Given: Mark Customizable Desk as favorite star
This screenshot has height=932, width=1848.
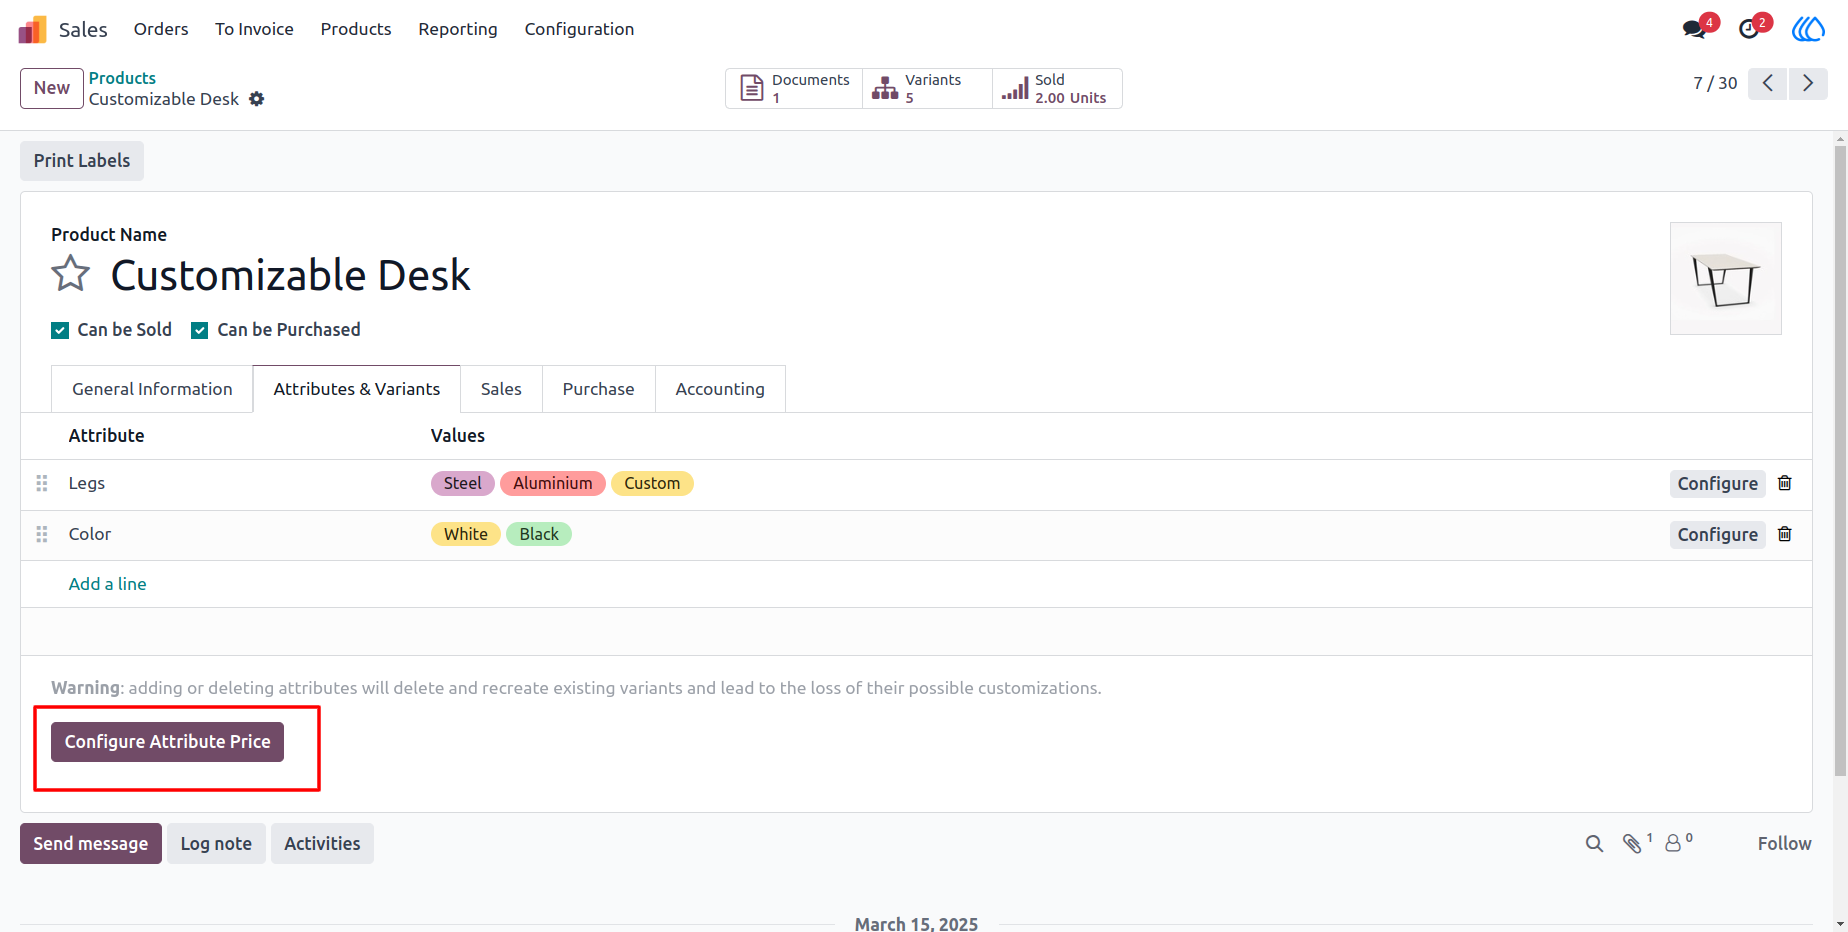Looking at the screenshot, I should pos(71,274).
